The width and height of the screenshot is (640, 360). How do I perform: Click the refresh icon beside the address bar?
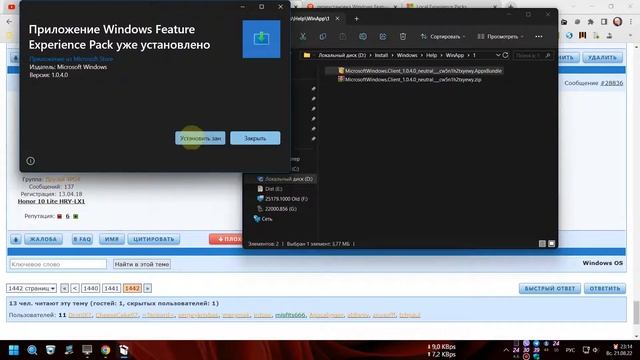[505, 55]
